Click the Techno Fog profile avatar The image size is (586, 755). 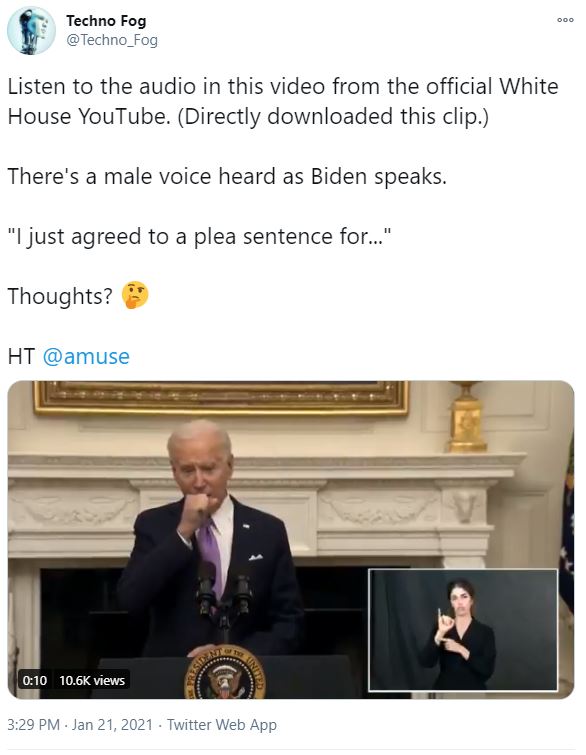[31, 30]
